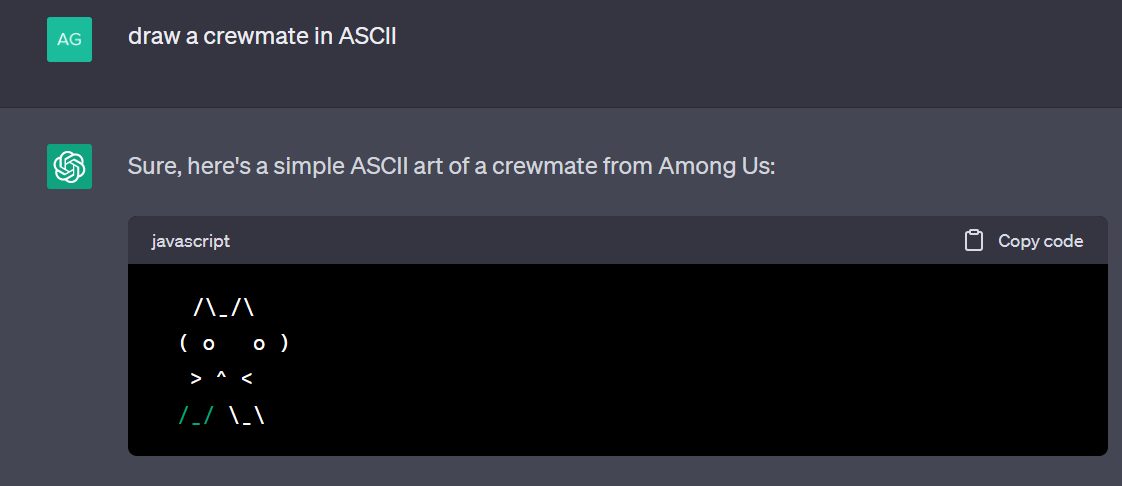This screenshot has height=486, width=1122.
Task: Click the white \_\ segment on the last line
Action: 248,415
